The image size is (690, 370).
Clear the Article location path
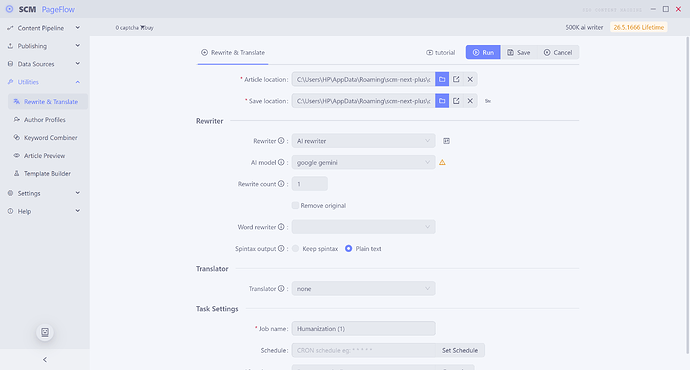(x=470, y=79)
